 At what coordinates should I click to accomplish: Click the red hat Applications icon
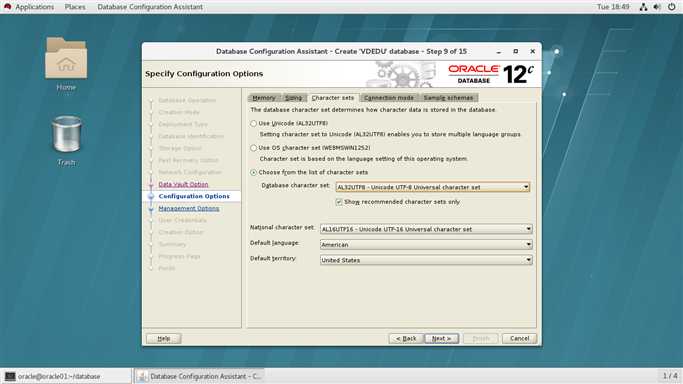7,7
